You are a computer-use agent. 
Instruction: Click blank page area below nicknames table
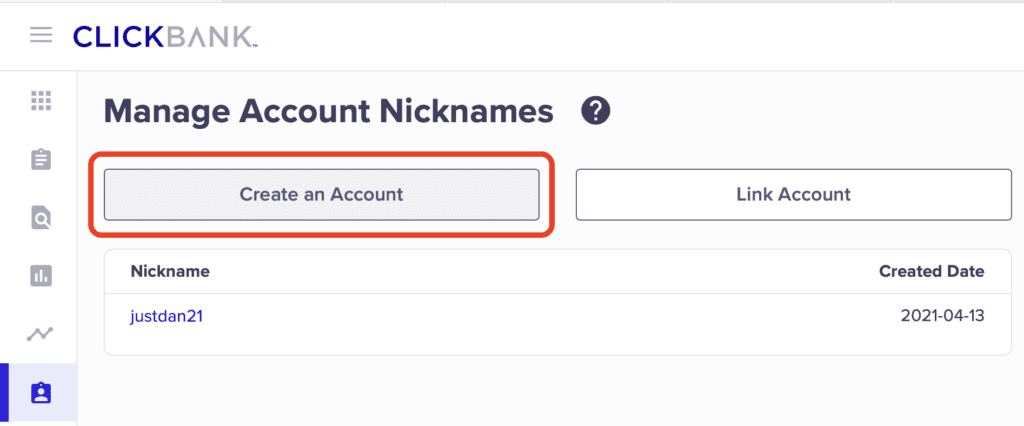550,392
